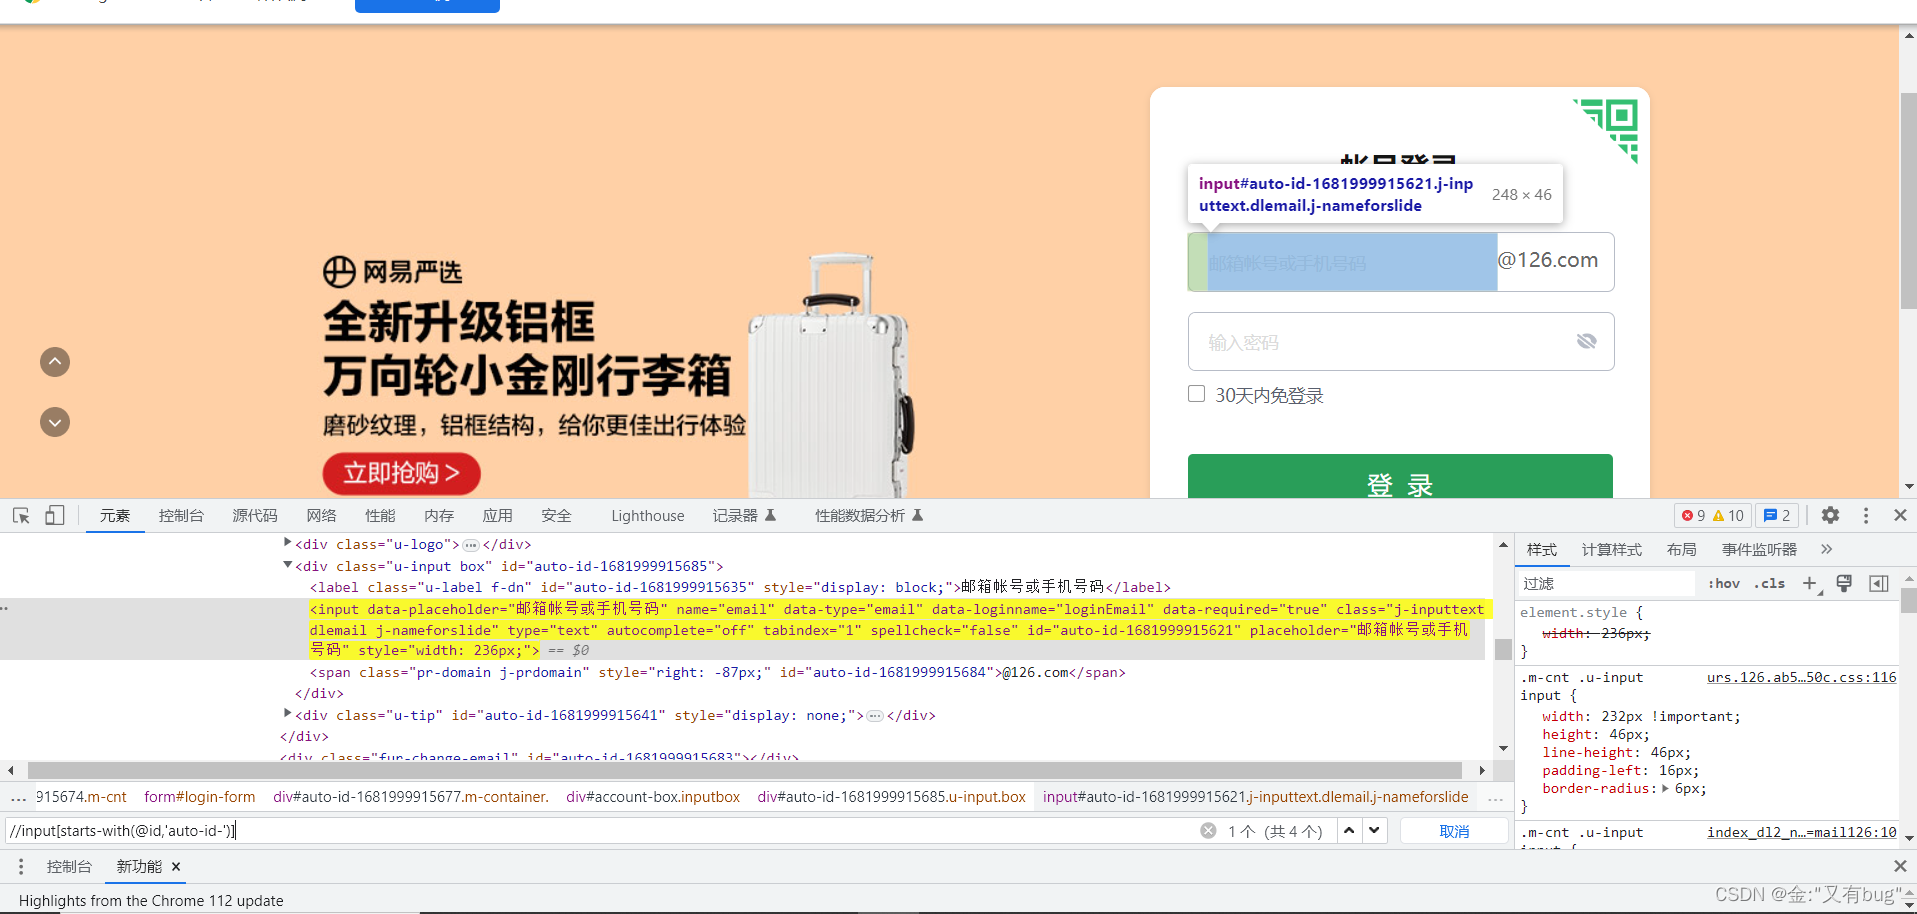Click the errors and warnings counter

(1712, 516)
